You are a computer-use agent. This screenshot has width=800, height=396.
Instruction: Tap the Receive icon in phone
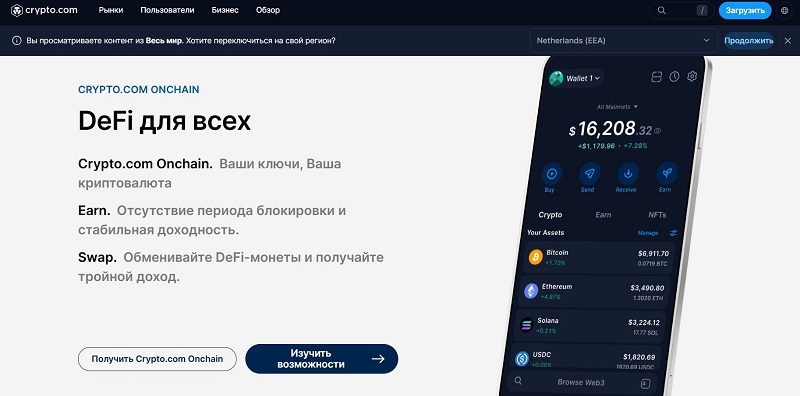point(628,174)
